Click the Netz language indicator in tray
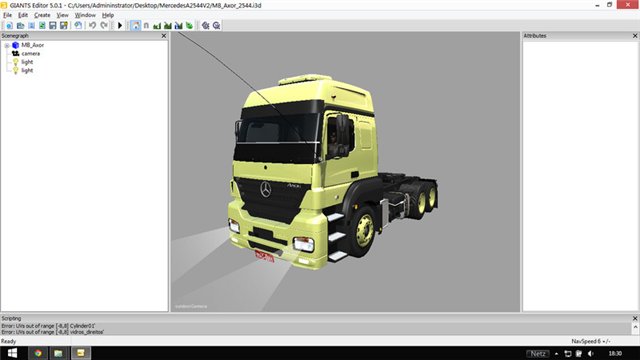Image resolution: width=640 pixels, height=360 pixels. pyautogui.click(x=538, y=353)
